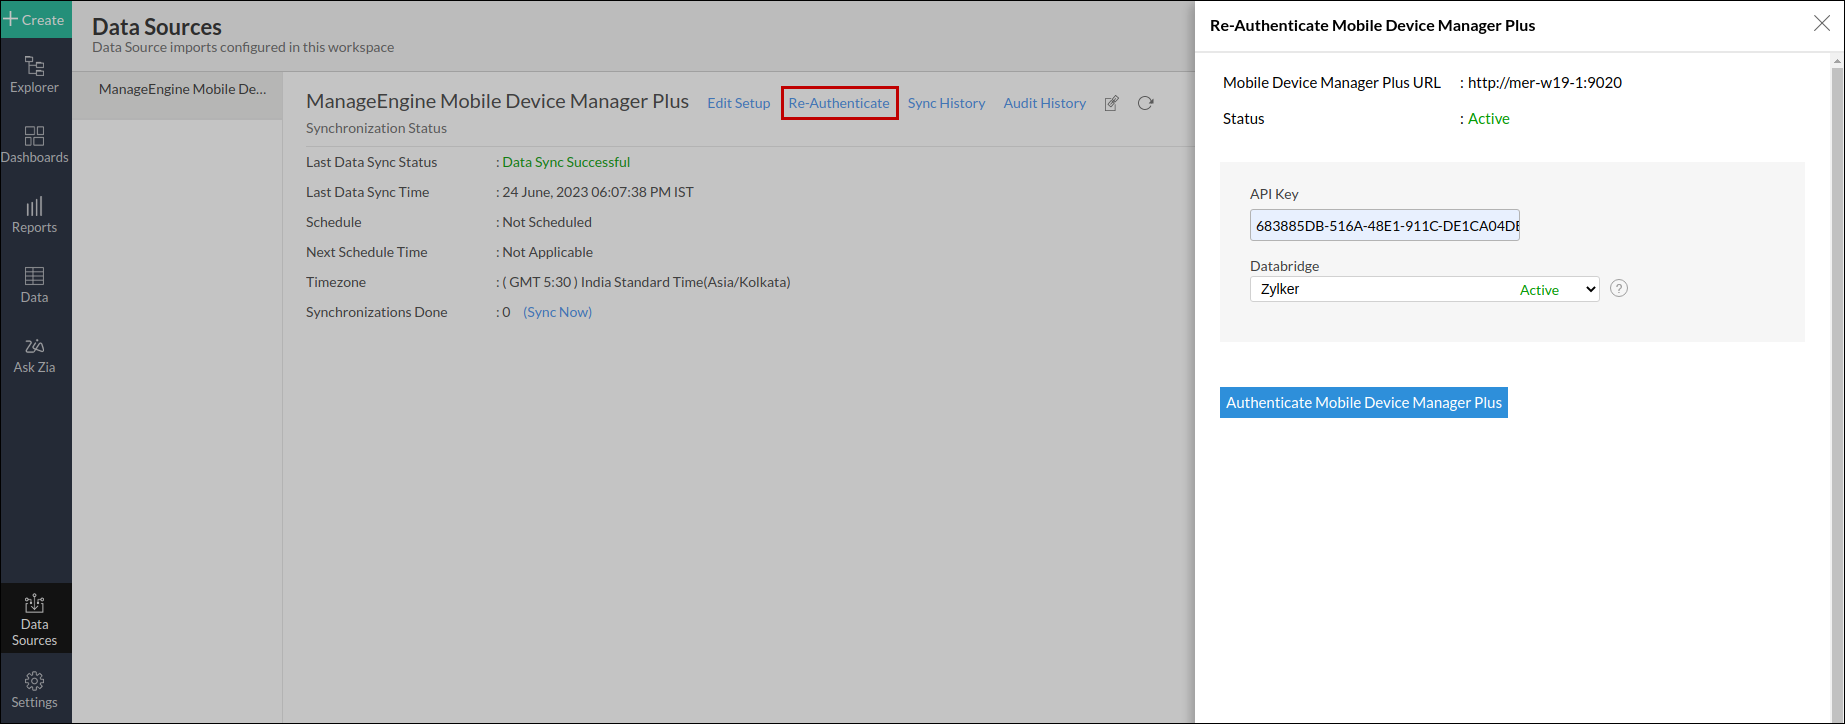This screenshot has width=1845, height=724.
Task: Click the Databridge help question icon
Action: click(x=1619, y=289)
